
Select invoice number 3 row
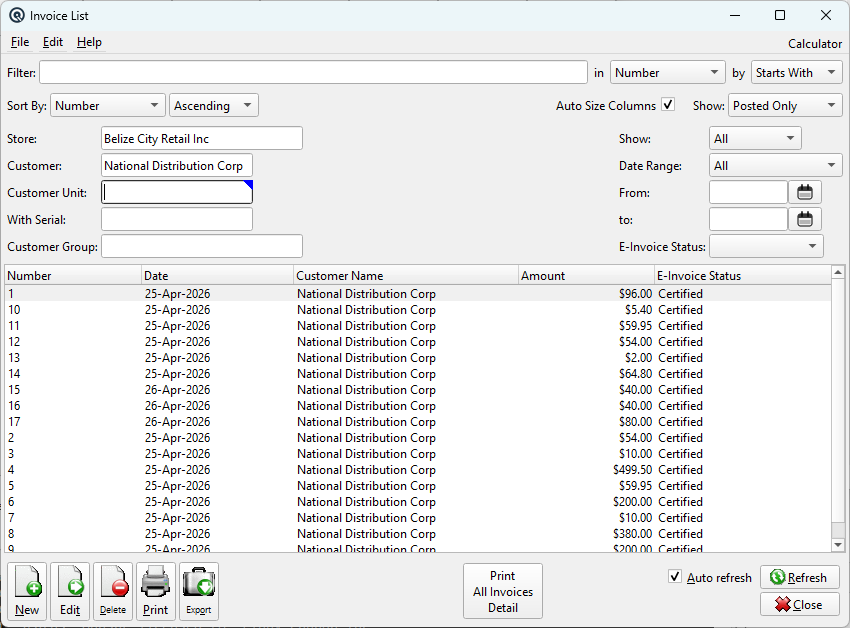[417, 453]
